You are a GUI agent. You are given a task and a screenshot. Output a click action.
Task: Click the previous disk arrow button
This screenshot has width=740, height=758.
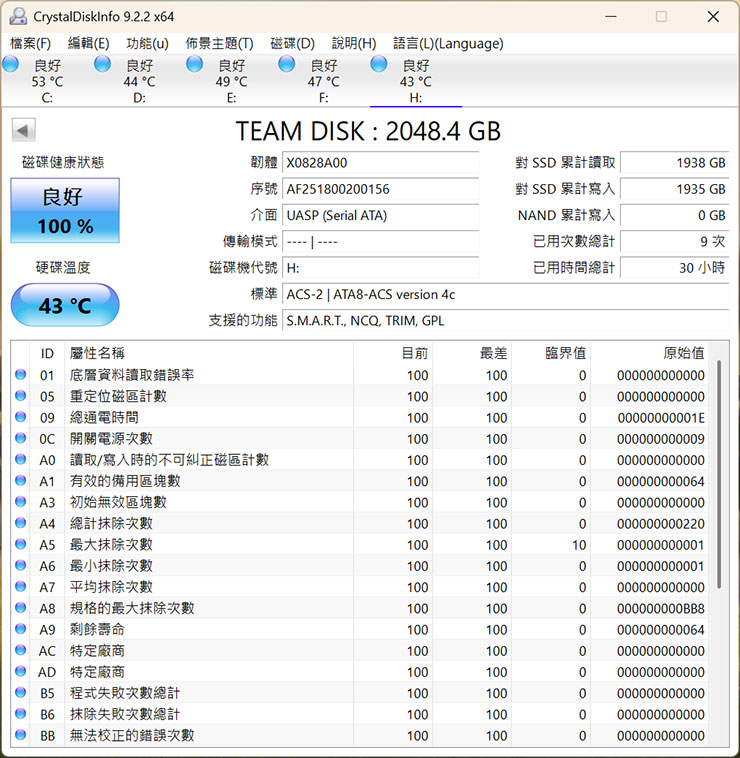point(23,130)
